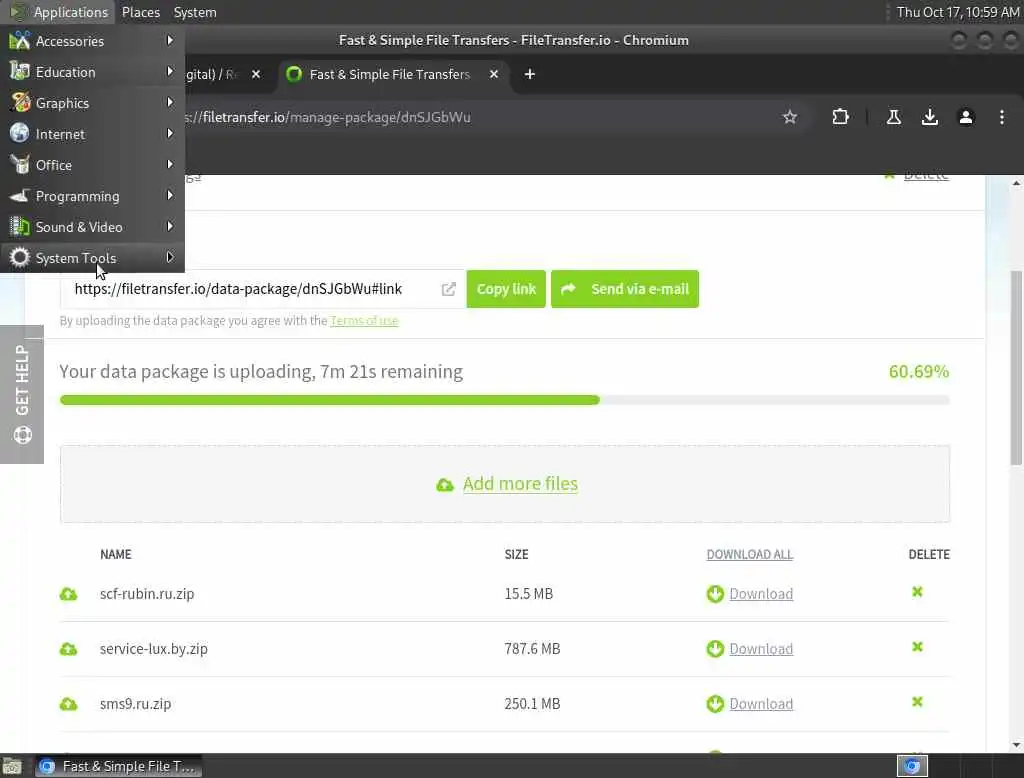Image resolution: width=1024 pixels, height=778 pixels.
Task: Open the Internet submenu
Action: (92, 134)
